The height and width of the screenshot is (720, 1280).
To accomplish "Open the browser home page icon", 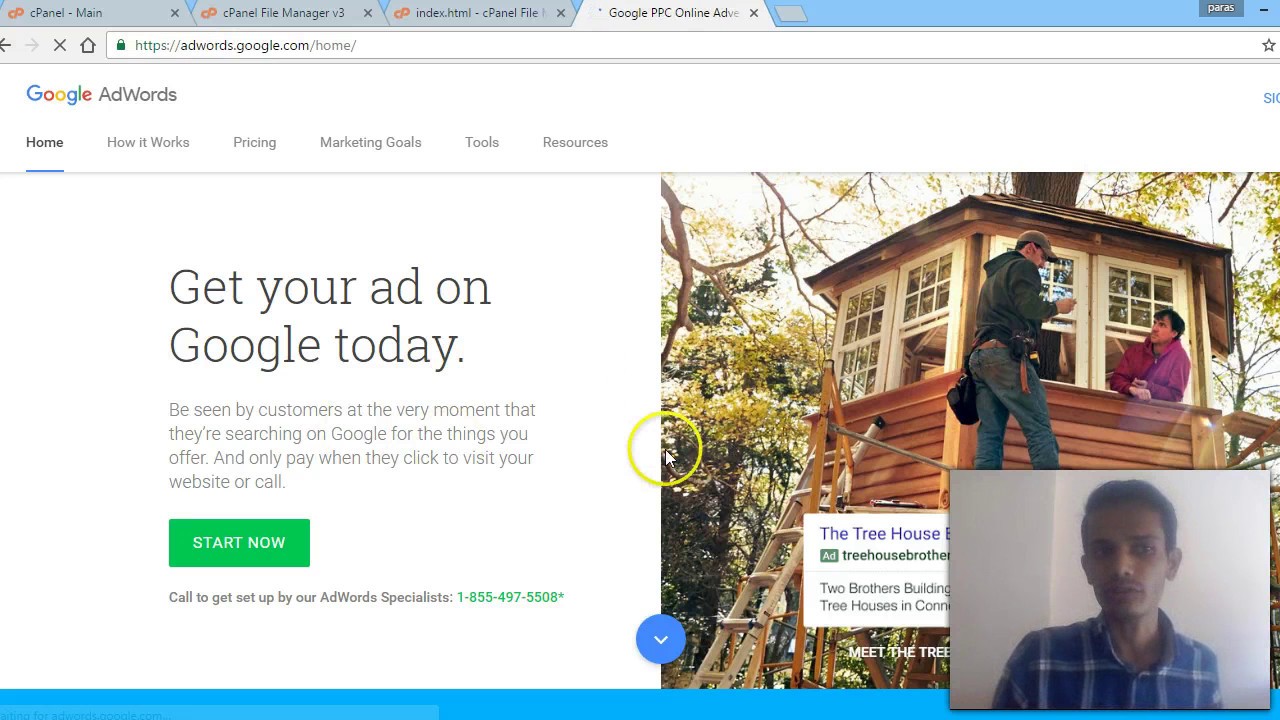I will click(88, 45).
